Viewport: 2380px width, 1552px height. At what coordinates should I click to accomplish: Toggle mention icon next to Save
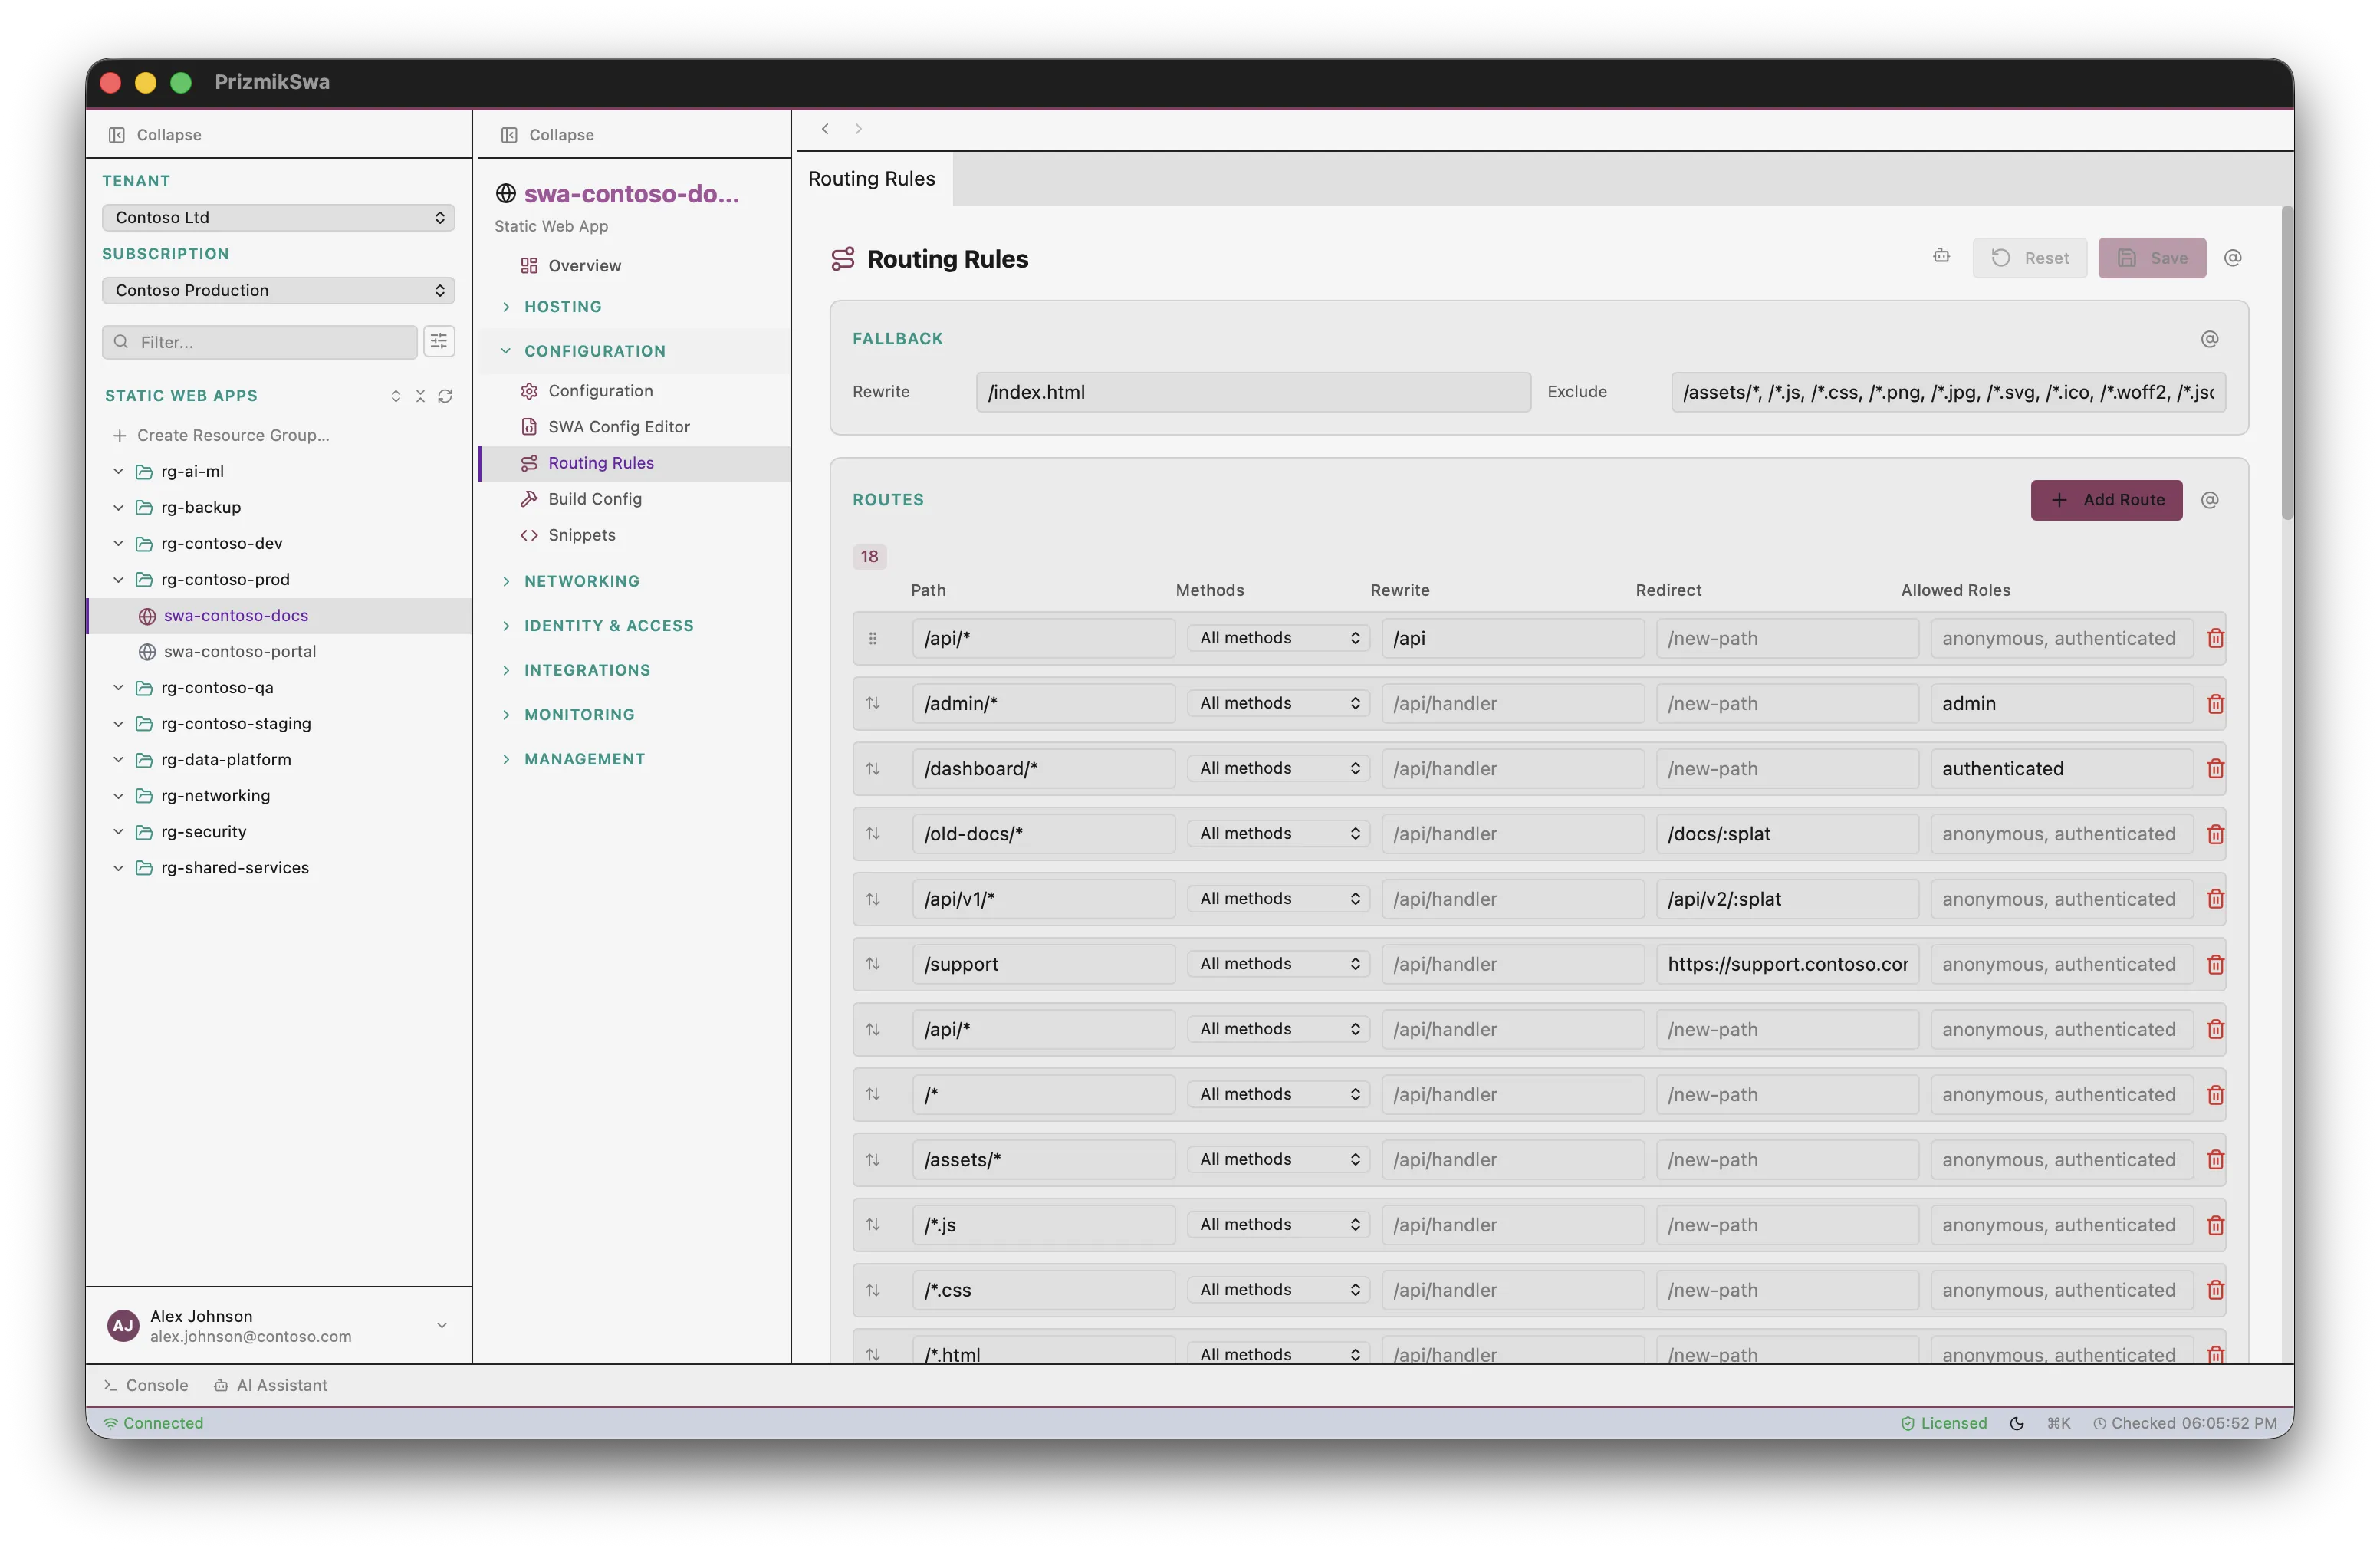tap(2234, 257)
